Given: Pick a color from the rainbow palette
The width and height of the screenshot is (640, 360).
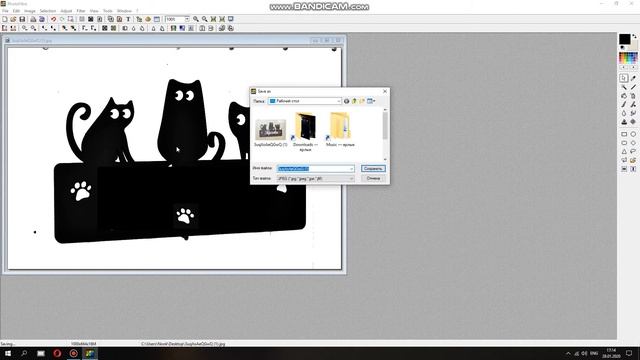Looking at the screenshot, I should point(628,58).
